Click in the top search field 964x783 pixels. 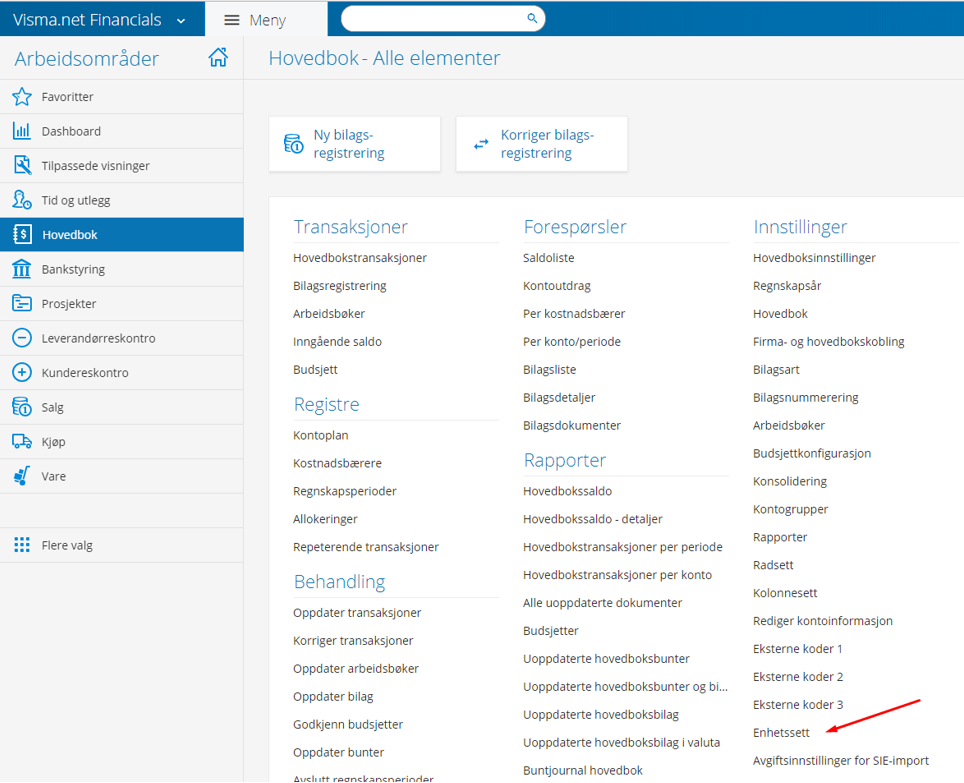point(443,18)
